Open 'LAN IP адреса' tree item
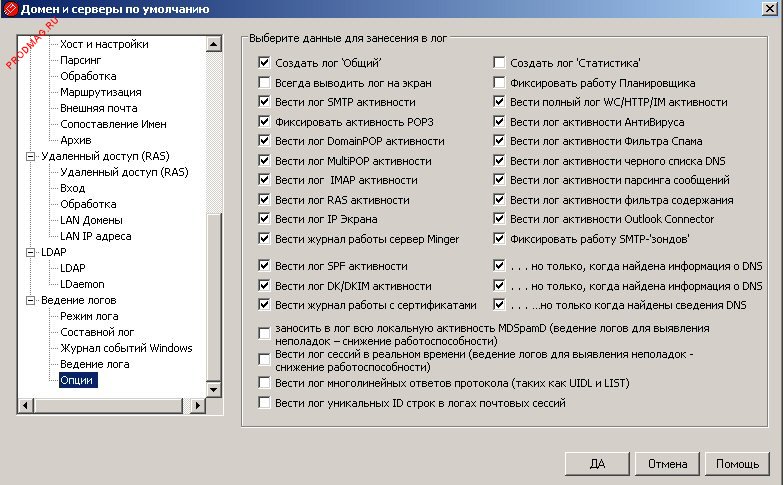Image resolution: width=784 pixels, height=485 pixels. point(95,236)
